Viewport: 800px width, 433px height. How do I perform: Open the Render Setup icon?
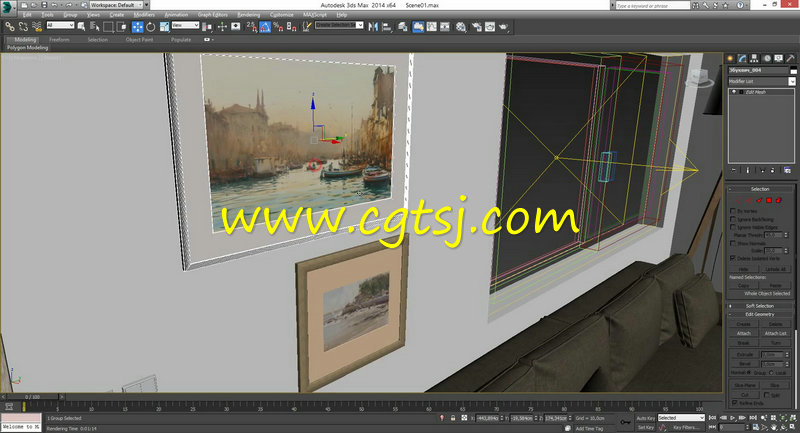tap(476, 27)
